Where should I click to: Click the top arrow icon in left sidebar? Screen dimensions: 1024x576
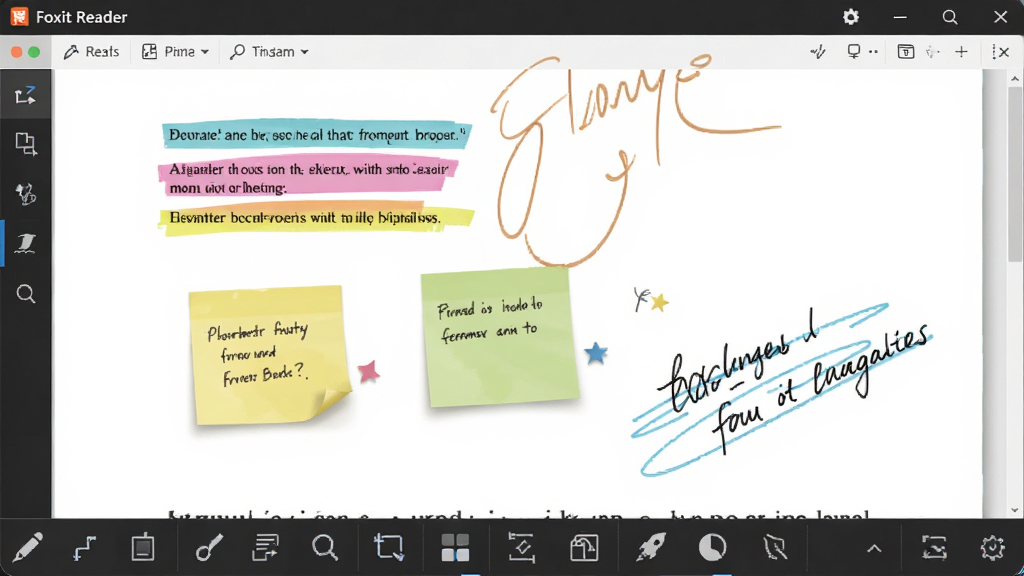(25, 95)
